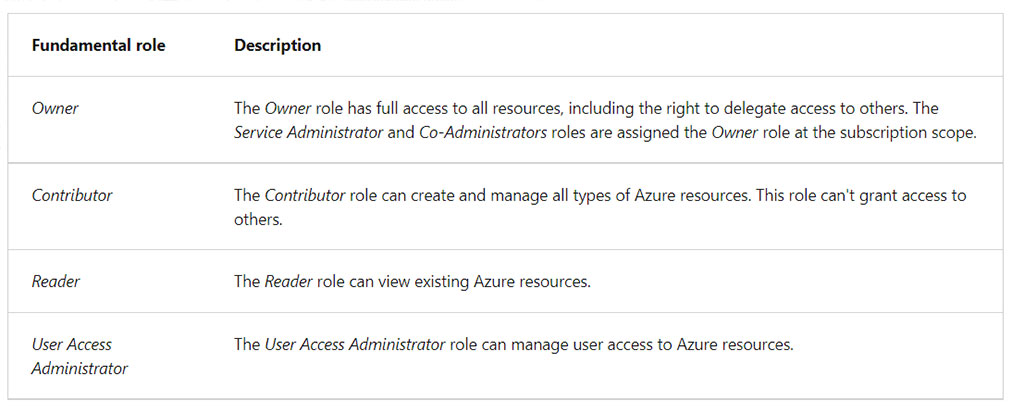The height and width of the screenshot is (413, 1024).
Task: Click italic "Contributor" in the Description column
Action: (x=304, y=196)
